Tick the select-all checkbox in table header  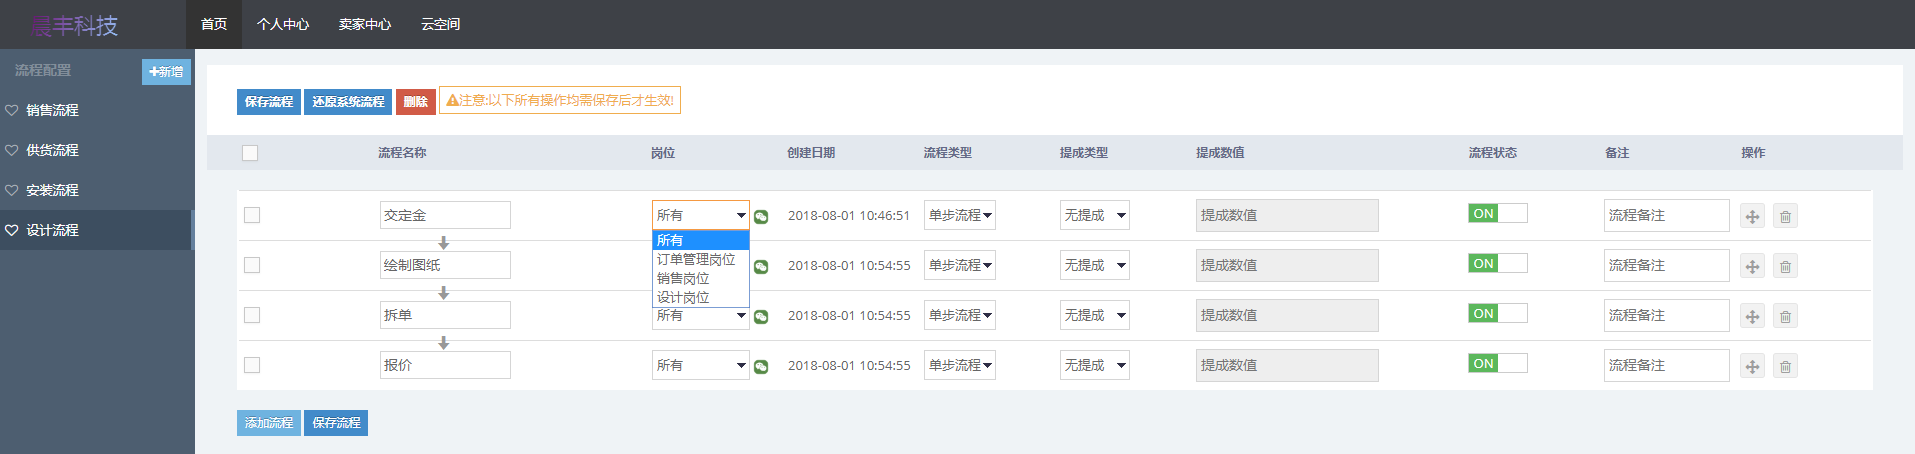point(250,153)
